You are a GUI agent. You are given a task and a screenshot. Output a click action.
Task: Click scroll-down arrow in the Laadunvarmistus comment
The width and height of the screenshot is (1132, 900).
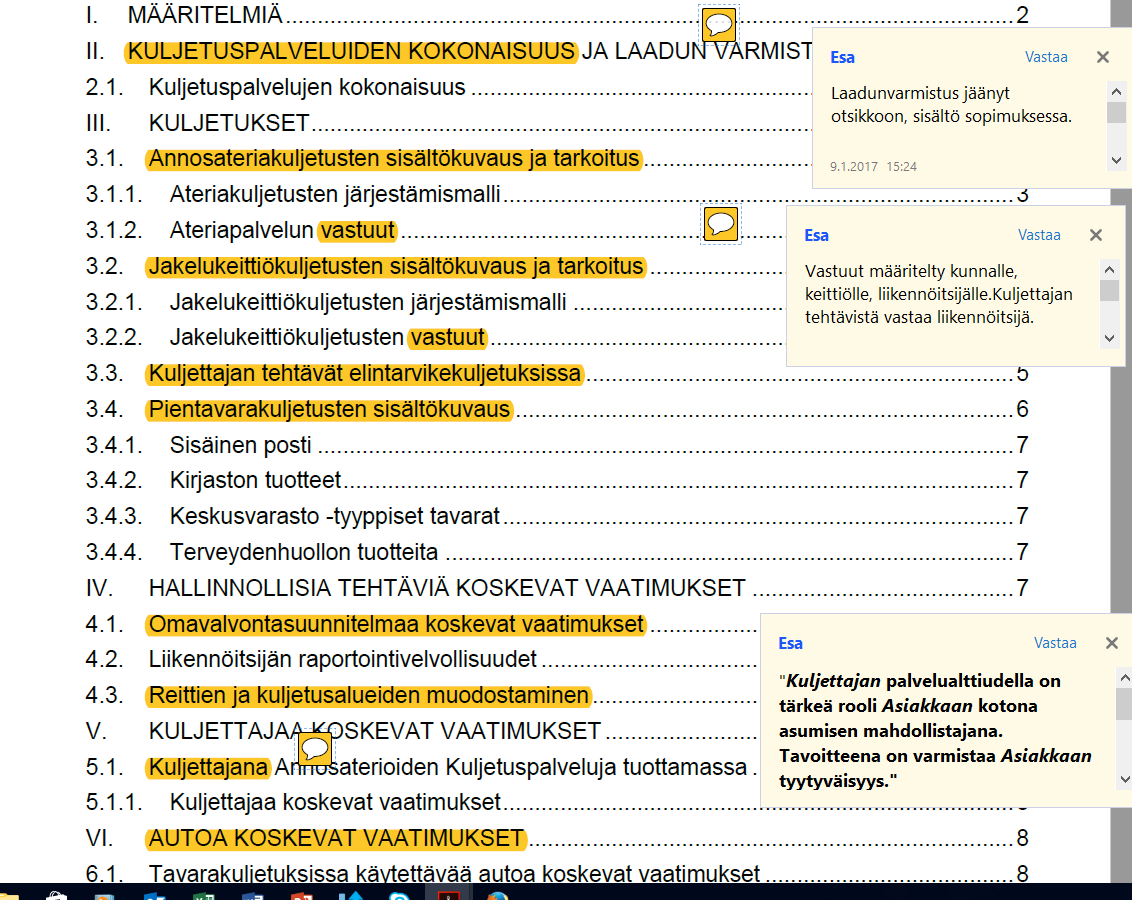1116,160
